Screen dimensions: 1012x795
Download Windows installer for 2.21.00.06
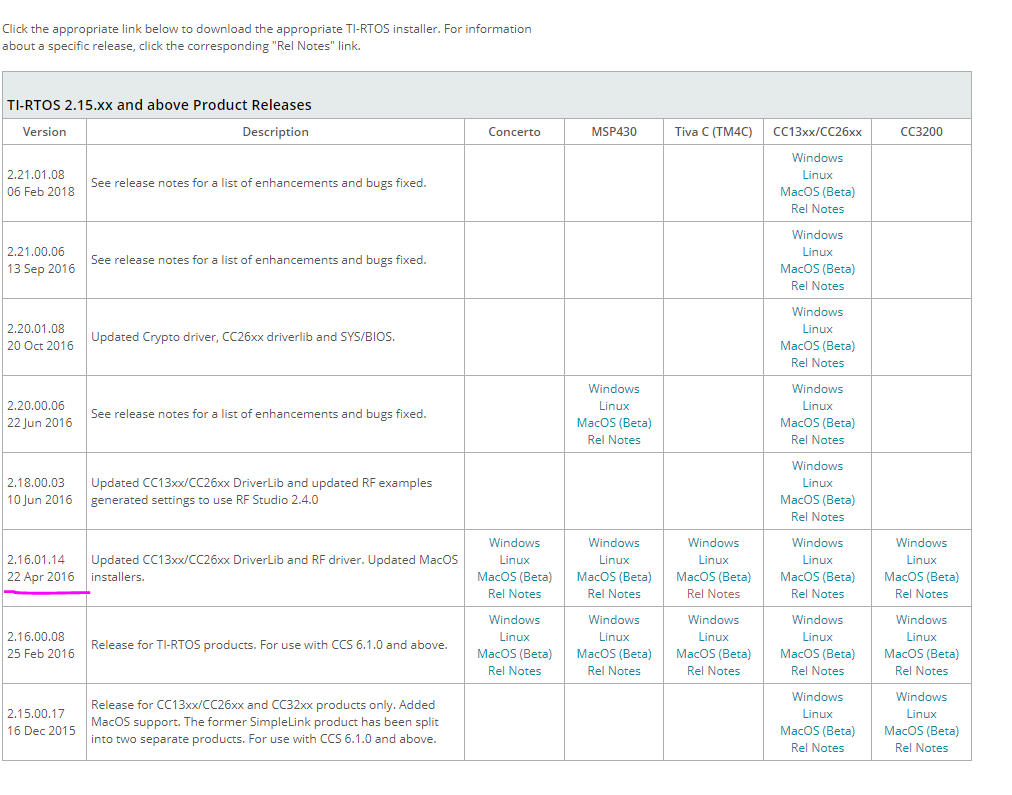817,235
